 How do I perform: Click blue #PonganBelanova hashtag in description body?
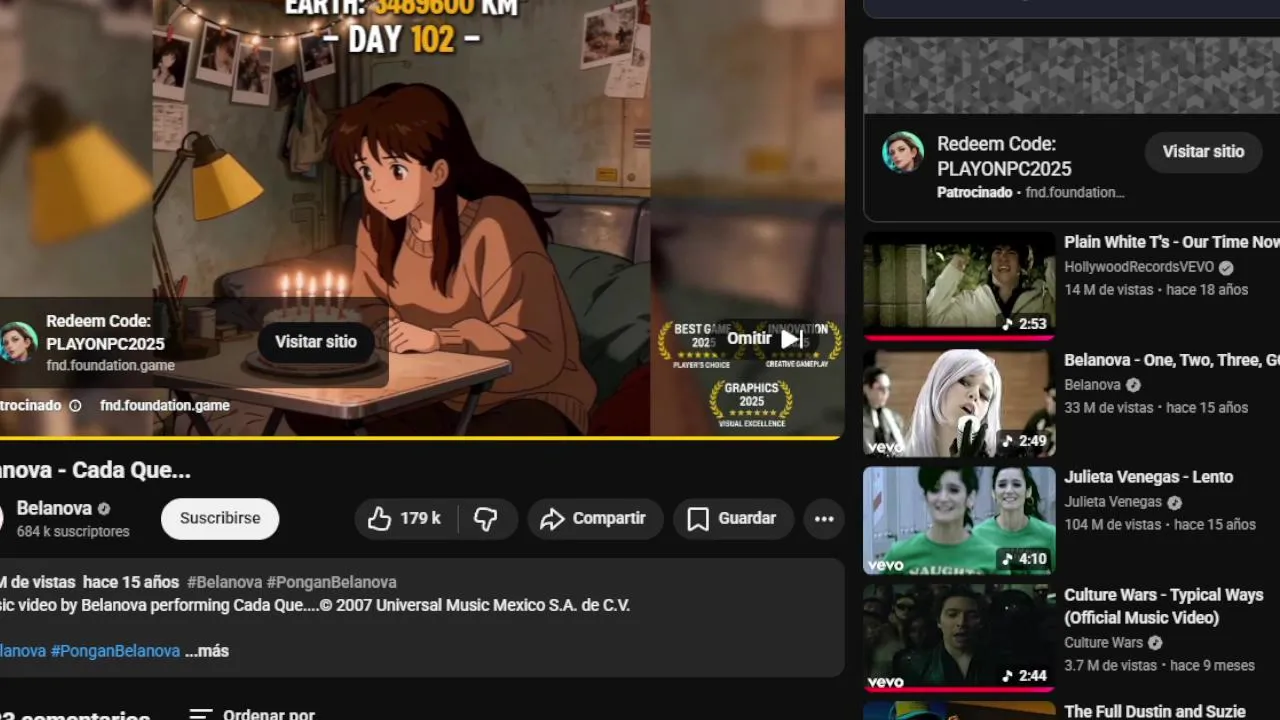click(115, 651)
